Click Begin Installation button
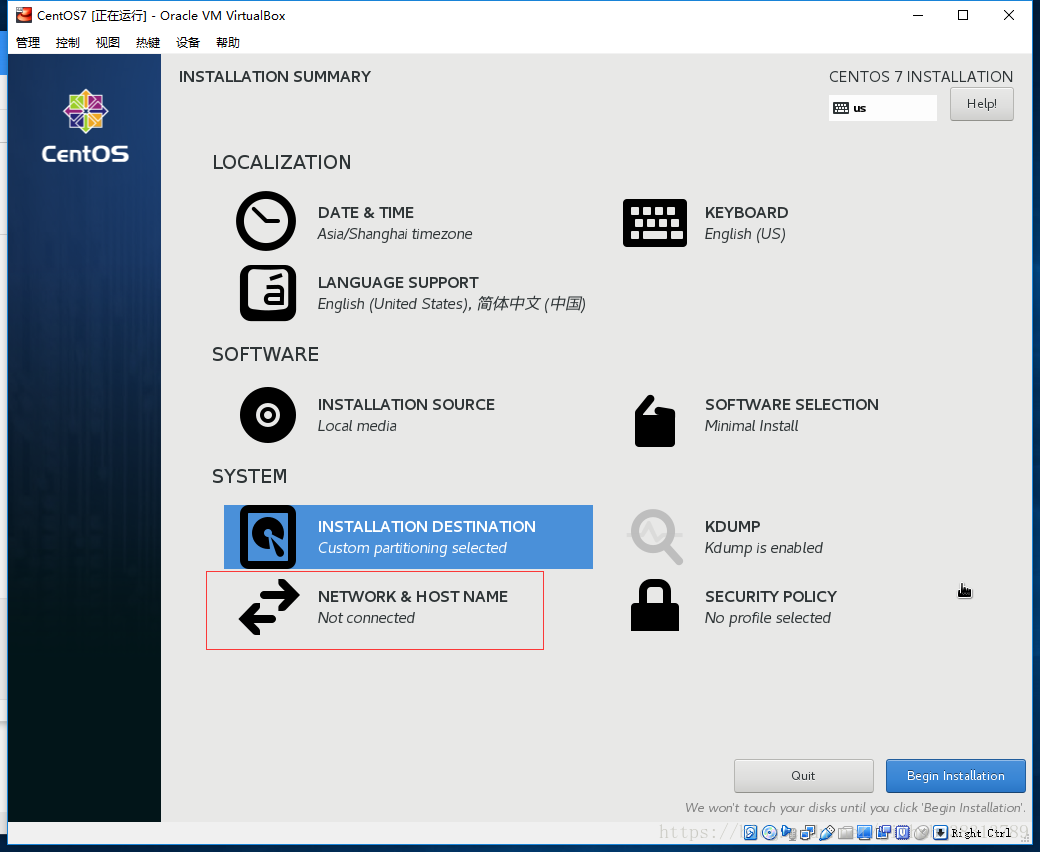Viewport: 1040px width, 852px height. pos(956,776)
